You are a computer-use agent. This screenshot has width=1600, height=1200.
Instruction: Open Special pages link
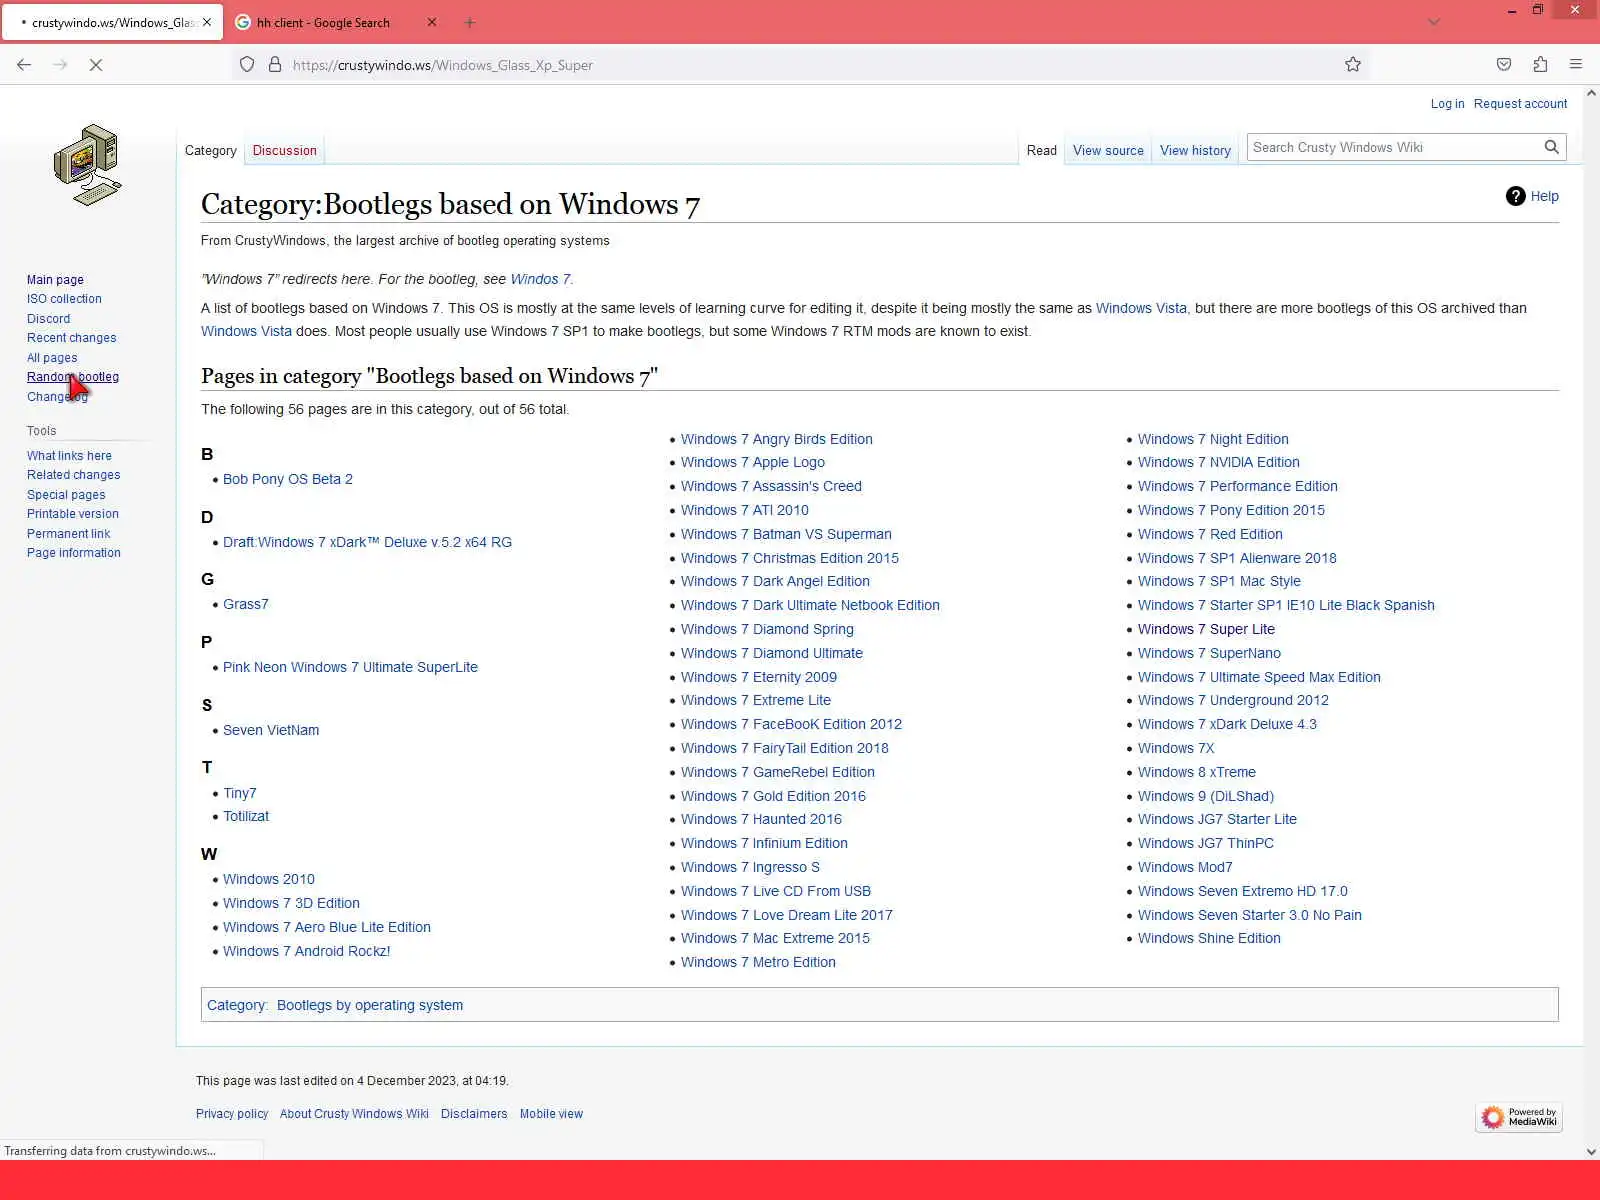pyautogui.click(x=66, y=495)
